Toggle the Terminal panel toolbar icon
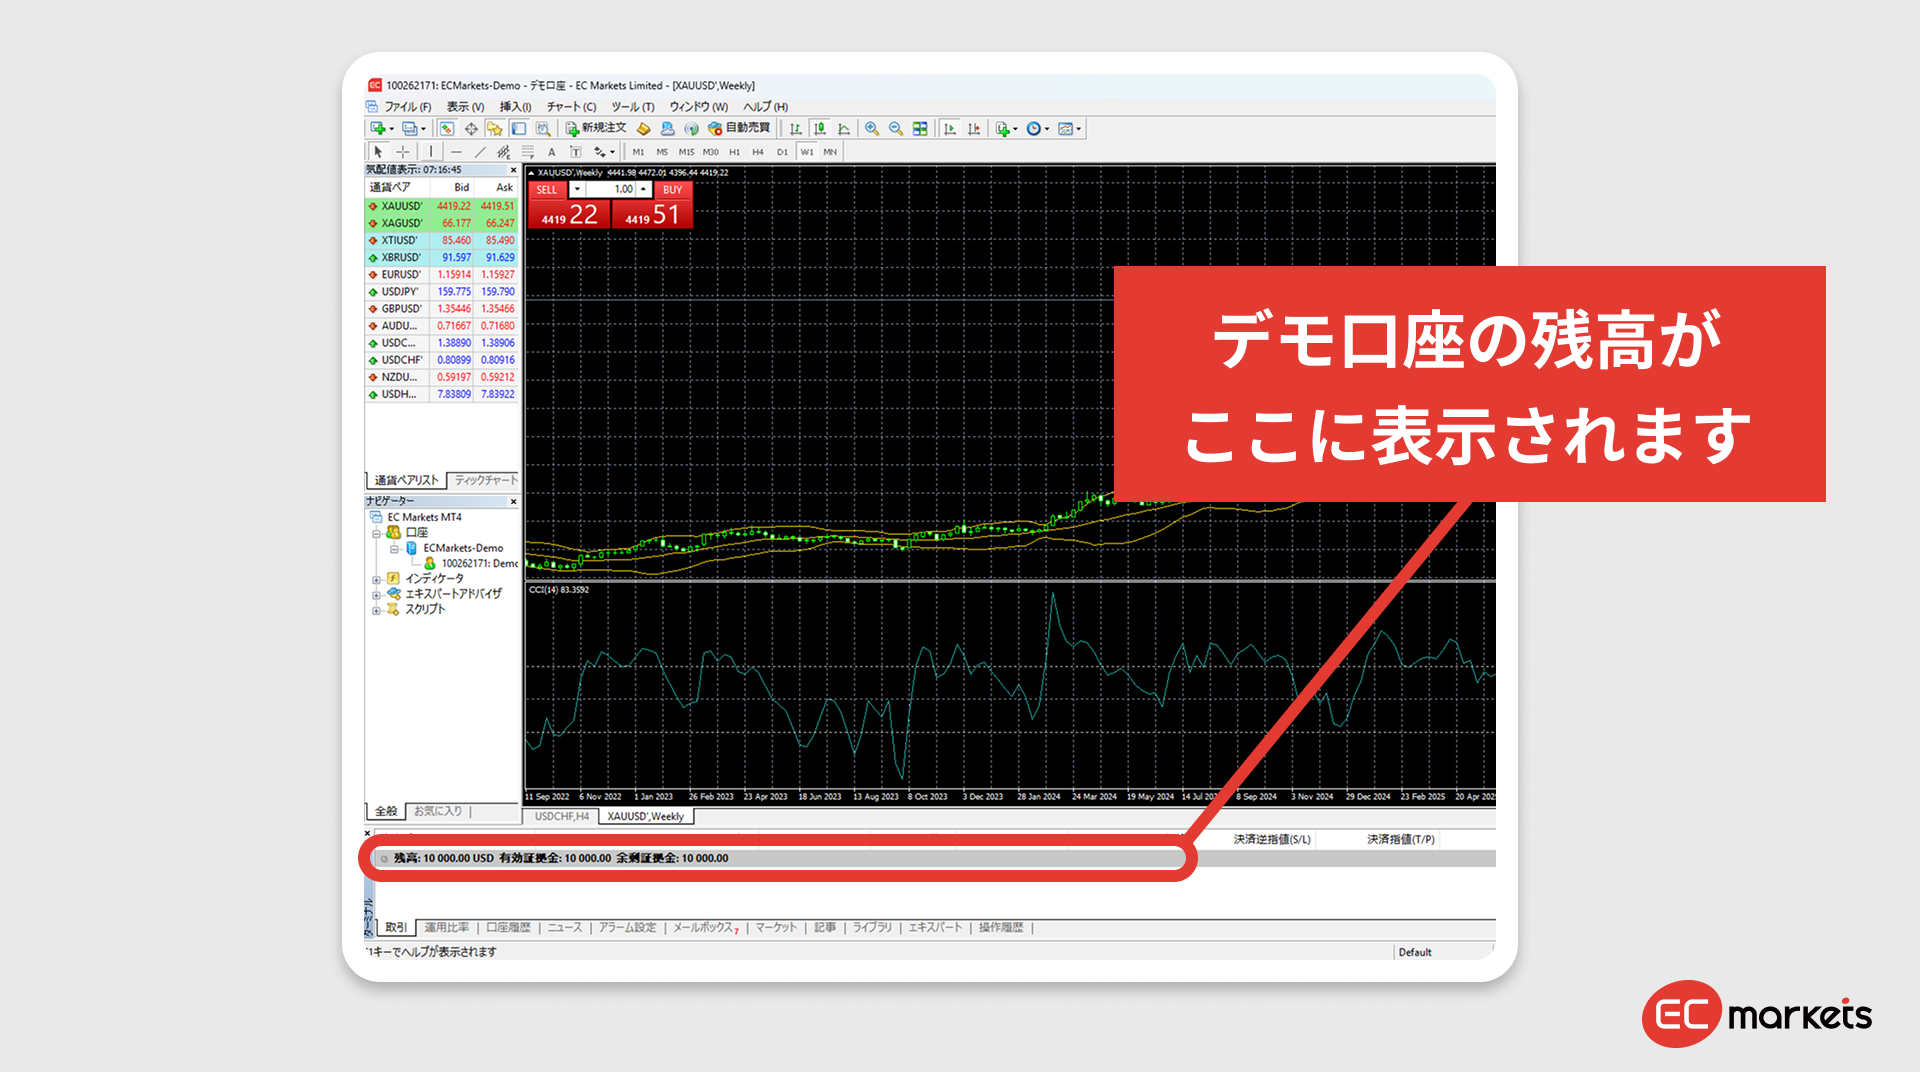The width and height of the screenshot is (1920, 1072). coord(519,128)
